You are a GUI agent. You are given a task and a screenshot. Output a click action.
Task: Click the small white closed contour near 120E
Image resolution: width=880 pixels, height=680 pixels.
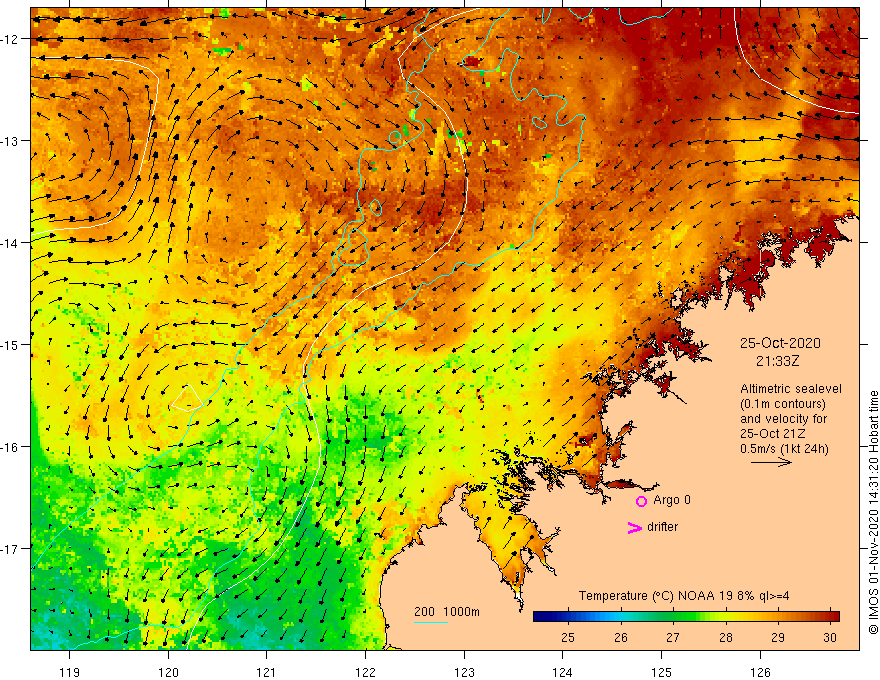coord(187,398)
